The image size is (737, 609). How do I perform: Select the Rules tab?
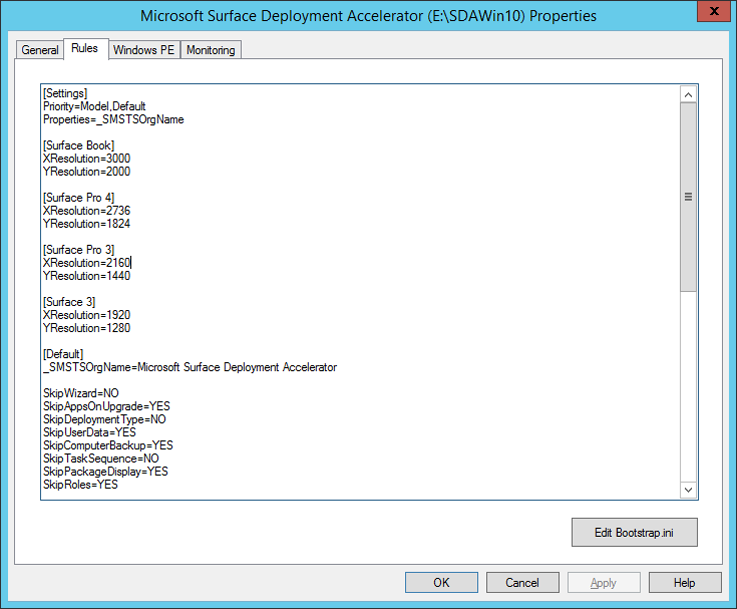point(85,48)
